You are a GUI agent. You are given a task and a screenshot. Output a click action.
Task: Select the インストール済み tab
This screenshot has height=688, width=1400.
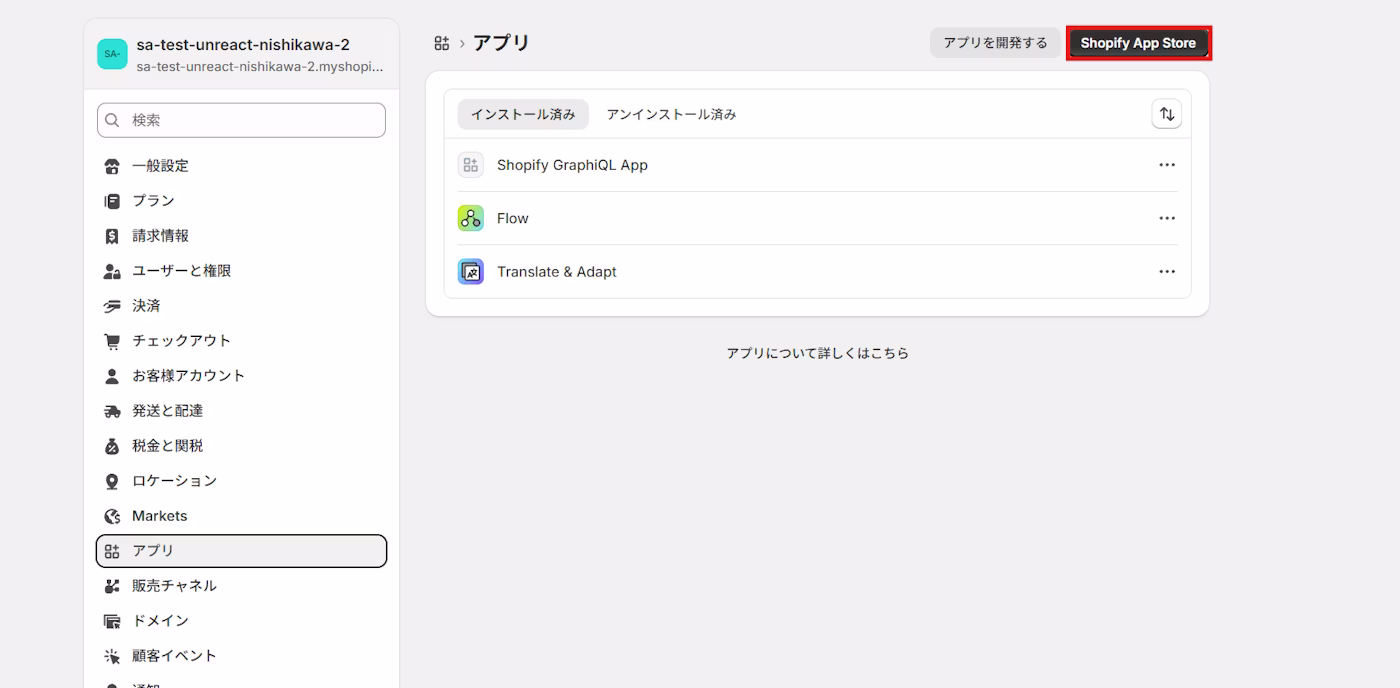click(x=523, y=113)
